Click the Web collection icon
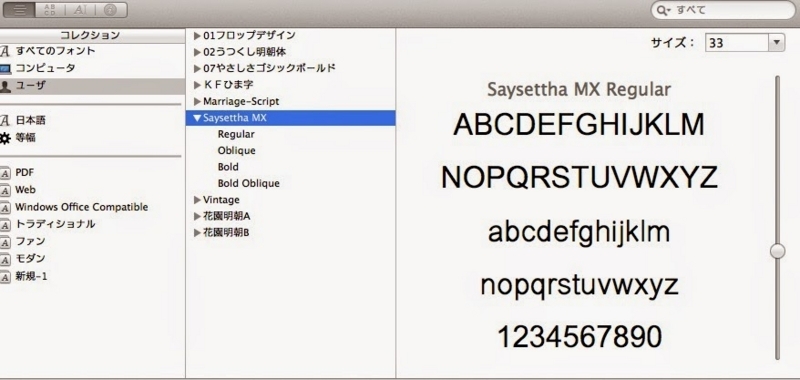The height and width of the screenshot is (380, 800). 5,191
